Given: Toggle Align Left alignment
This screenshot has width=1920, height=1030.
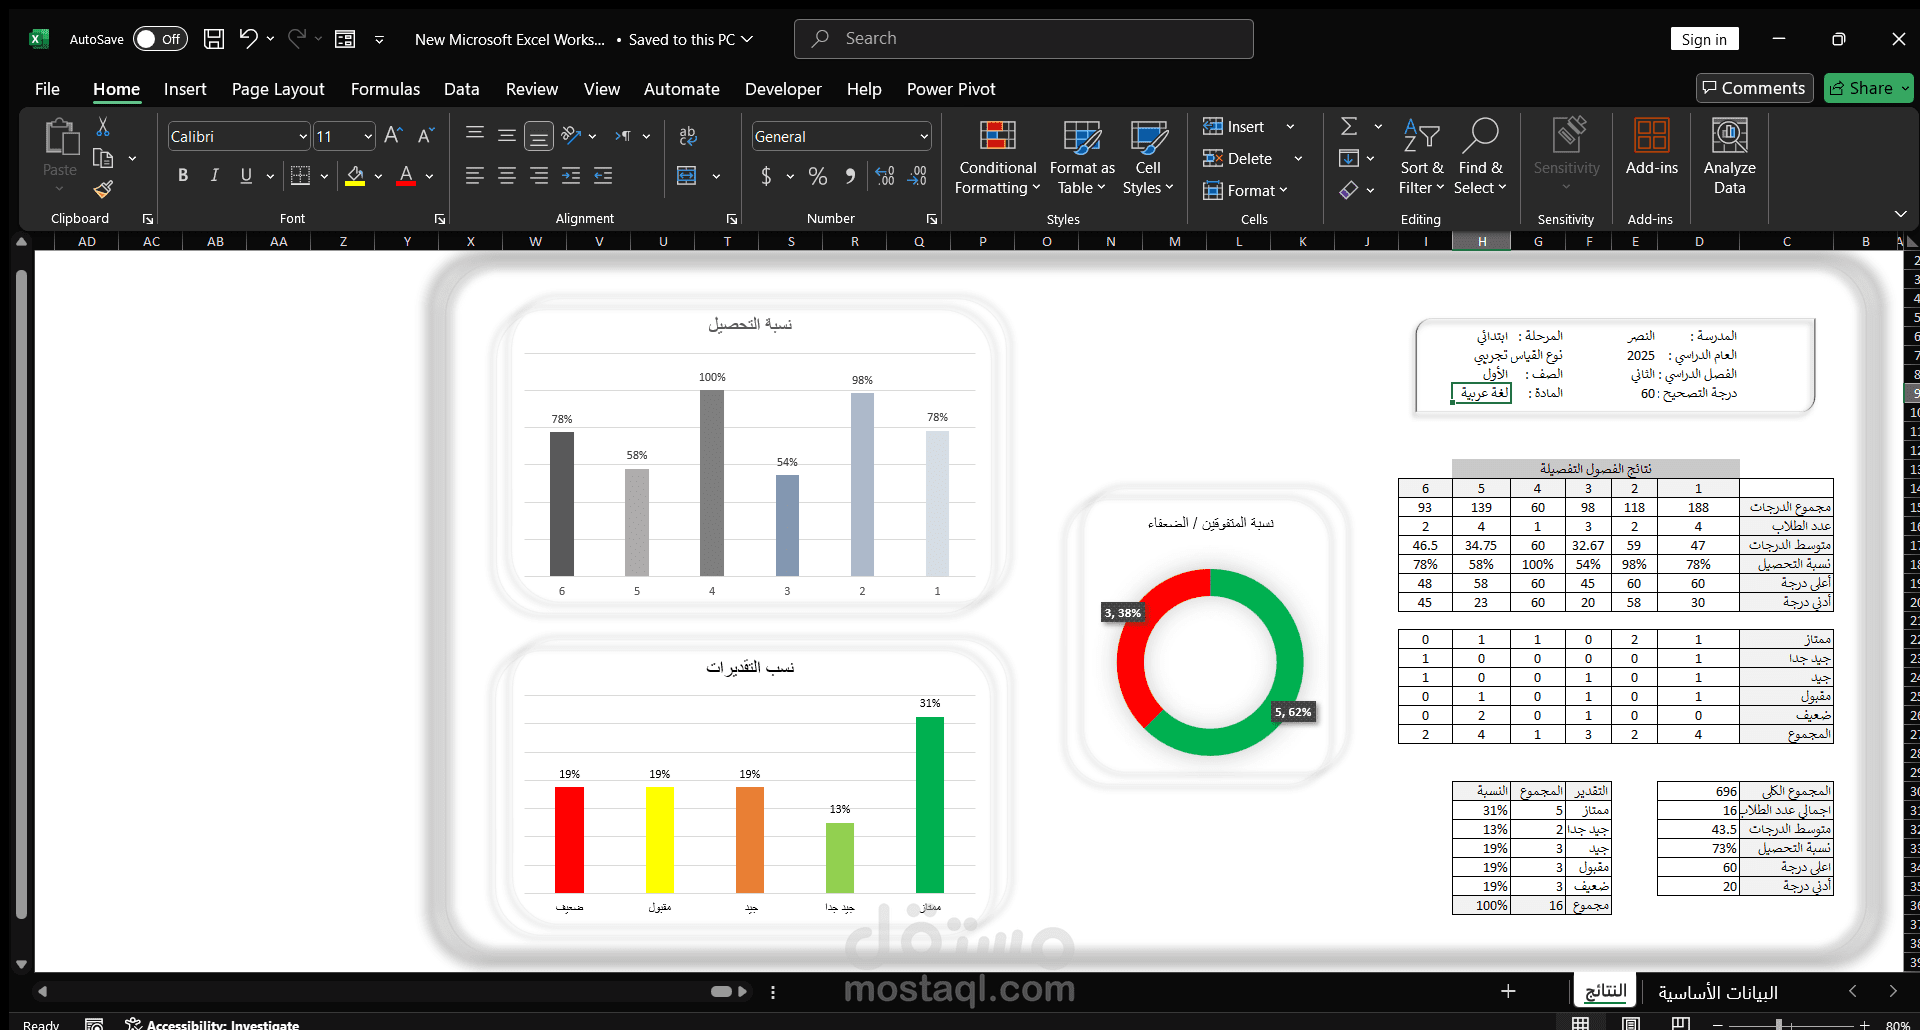Looking at the screenshot, I should (475, 176).
